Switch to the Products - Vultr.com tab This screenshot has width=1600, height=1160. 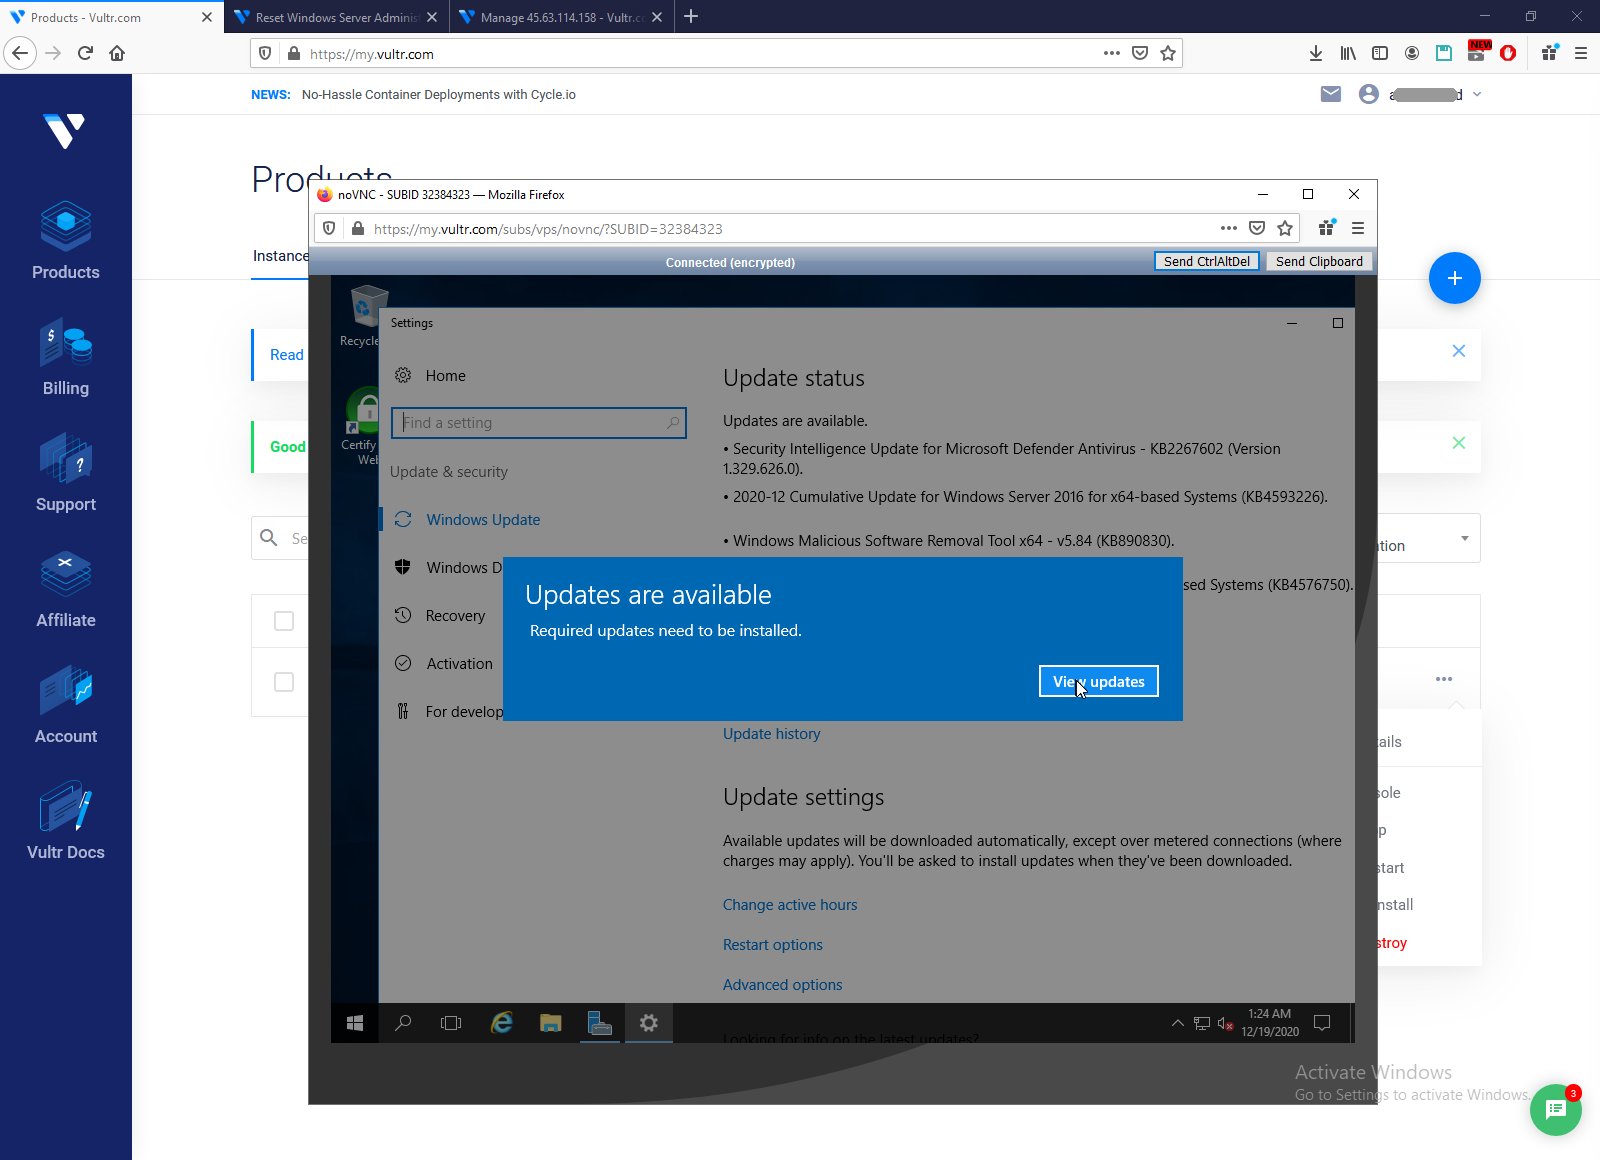pyautogui.click(x=110, y=17)
